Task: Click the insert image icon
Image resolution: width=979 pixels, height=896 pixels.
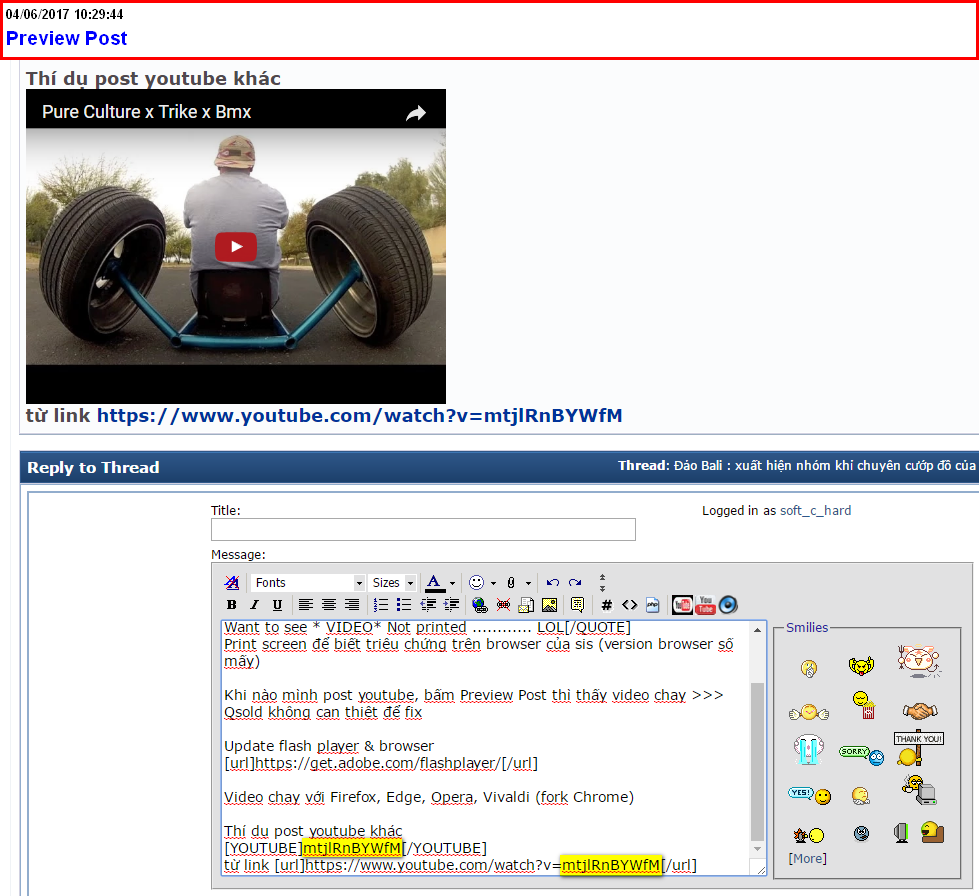Action: click(549, 605)
